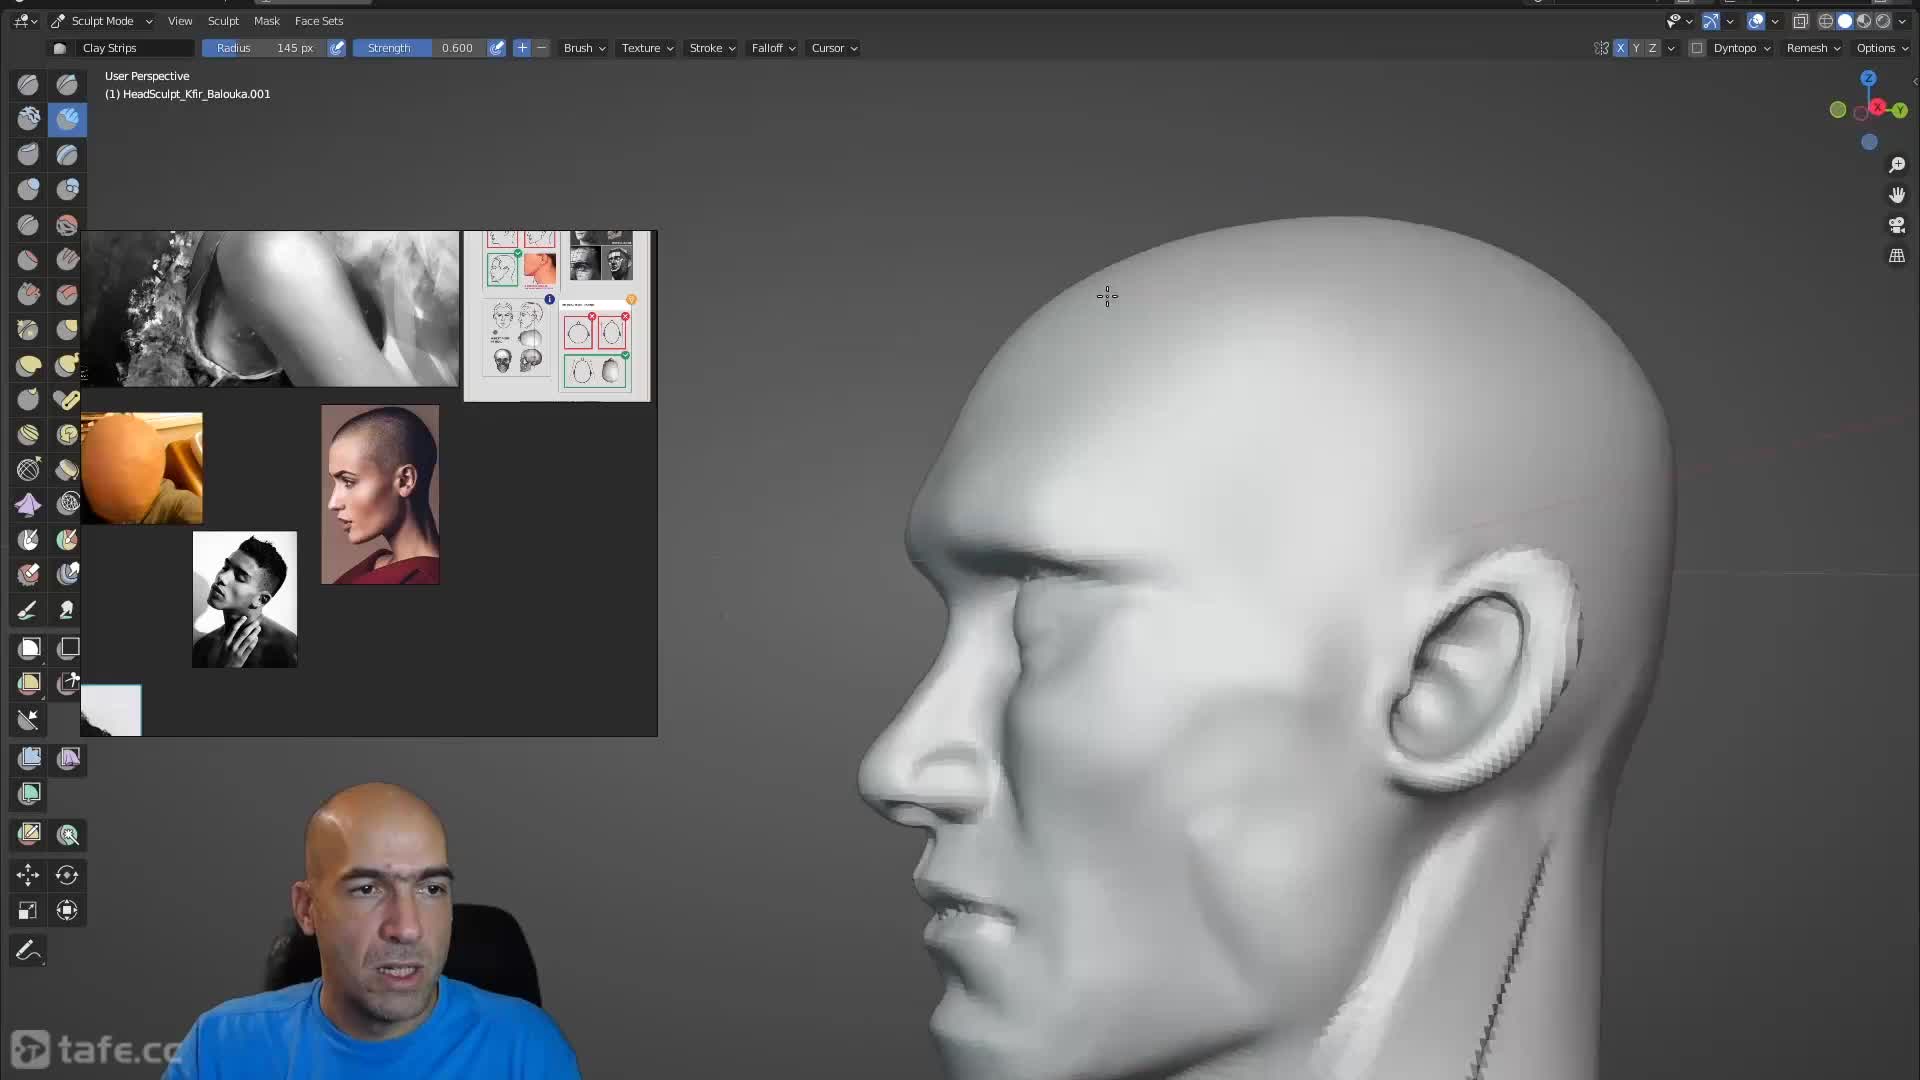Select the Draw sculpt brush

(28, 85)
